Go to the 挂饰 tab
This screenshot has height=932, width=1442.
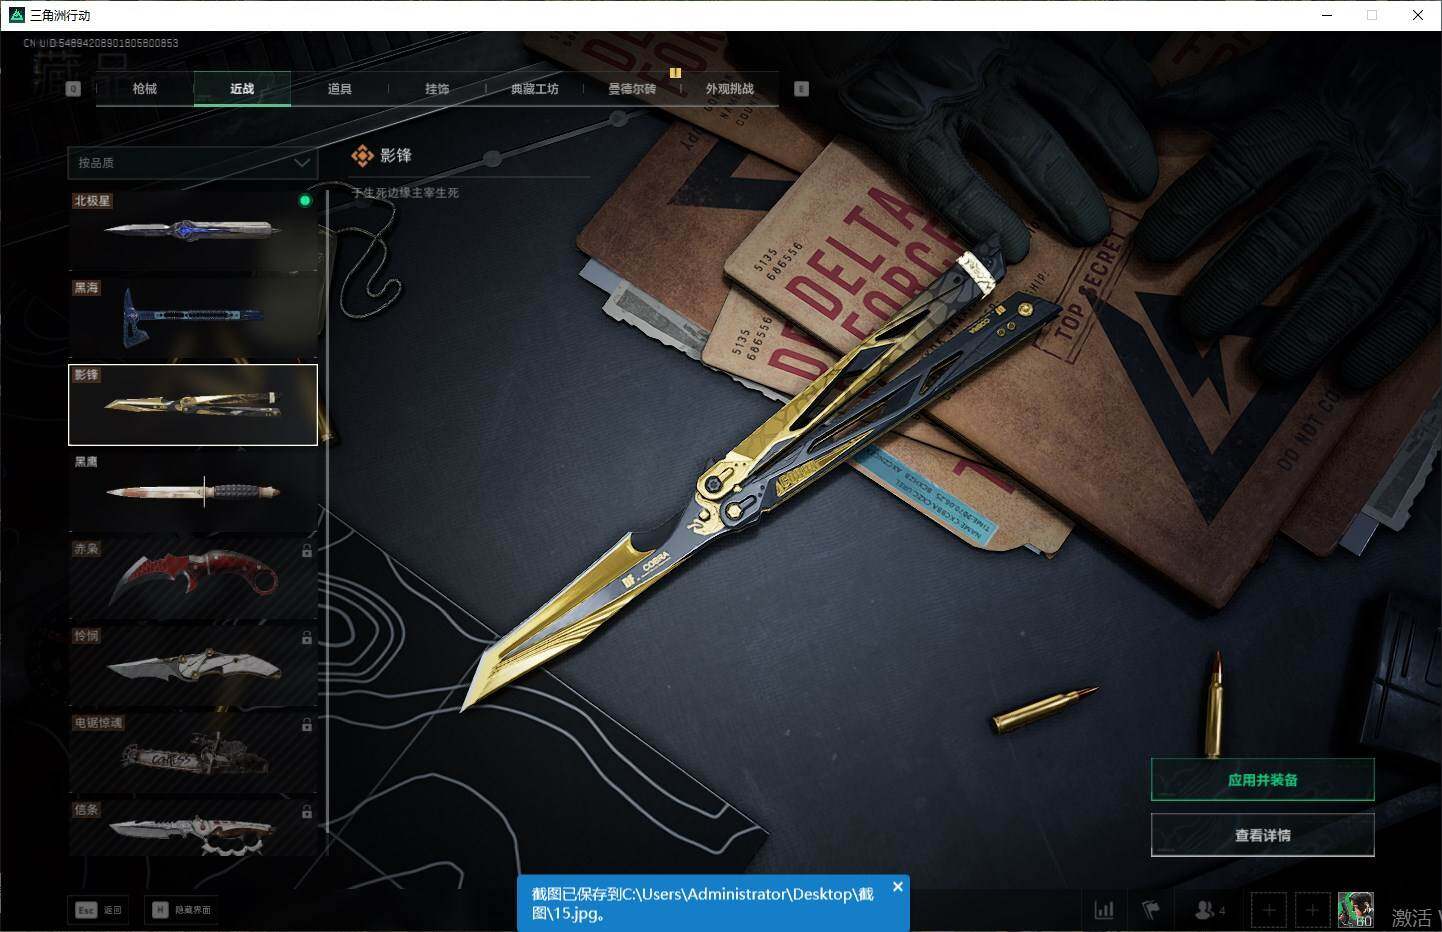[x=437, y=89]
